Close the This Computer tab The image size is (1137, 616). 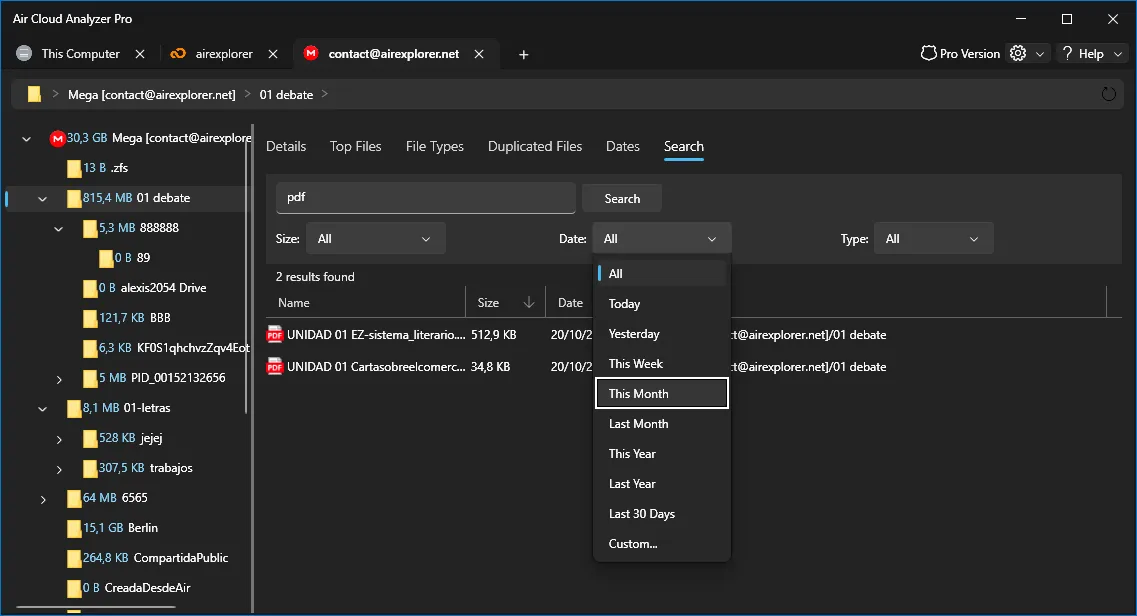tap(140, 54)
